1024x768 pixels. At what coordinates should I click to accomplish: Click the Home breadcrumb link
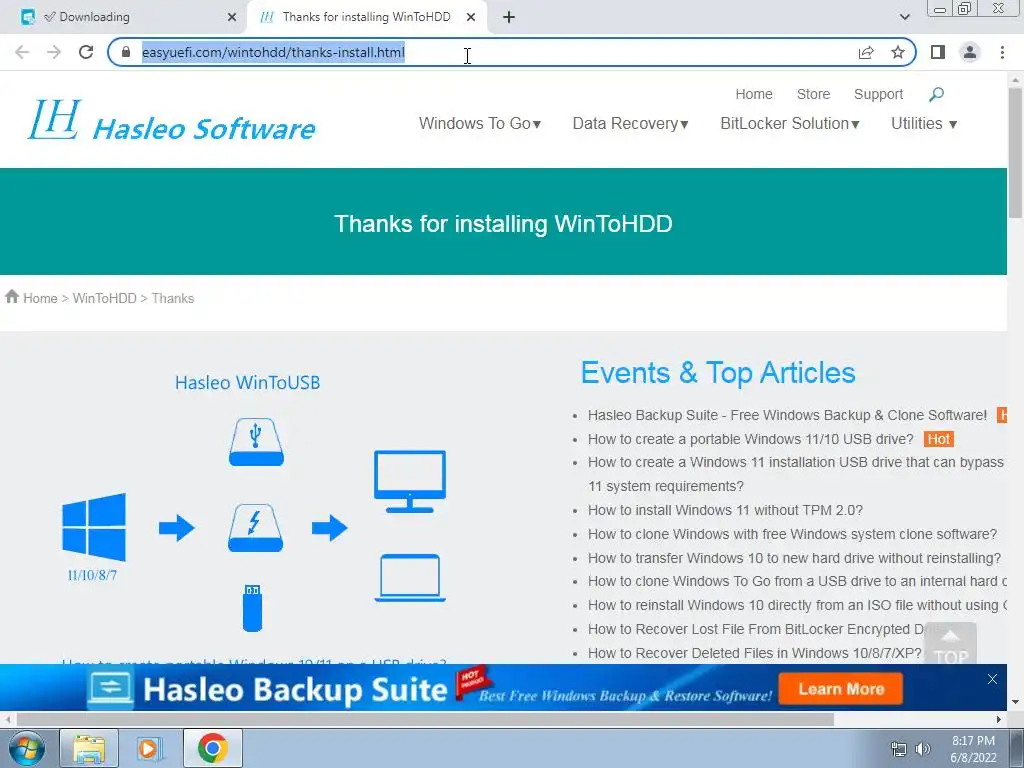tap(40, 298)
